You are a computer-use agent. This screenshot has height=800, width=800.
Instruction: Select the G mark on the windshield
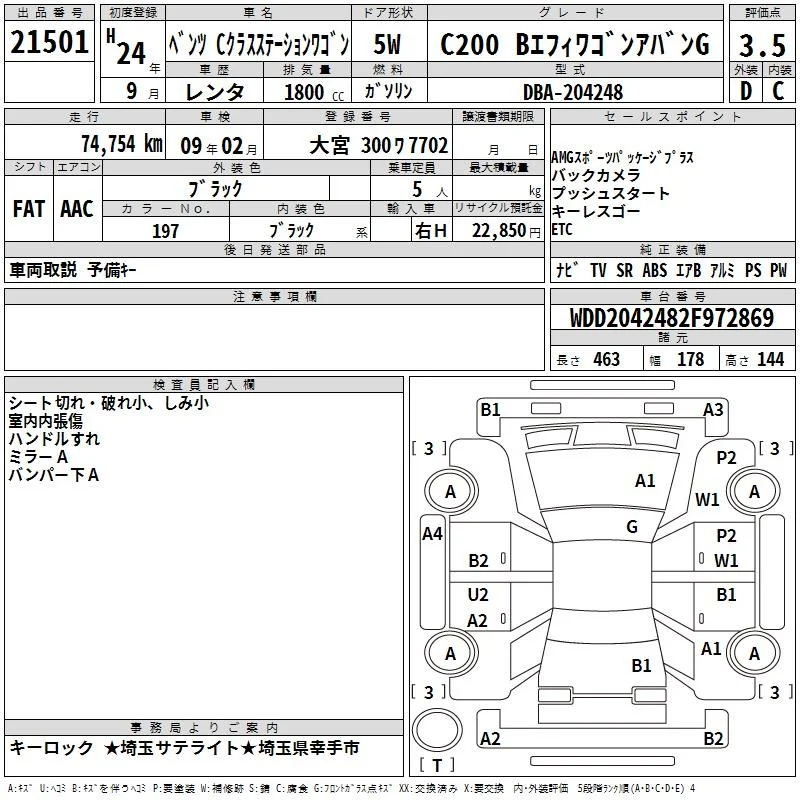[632, 526]
